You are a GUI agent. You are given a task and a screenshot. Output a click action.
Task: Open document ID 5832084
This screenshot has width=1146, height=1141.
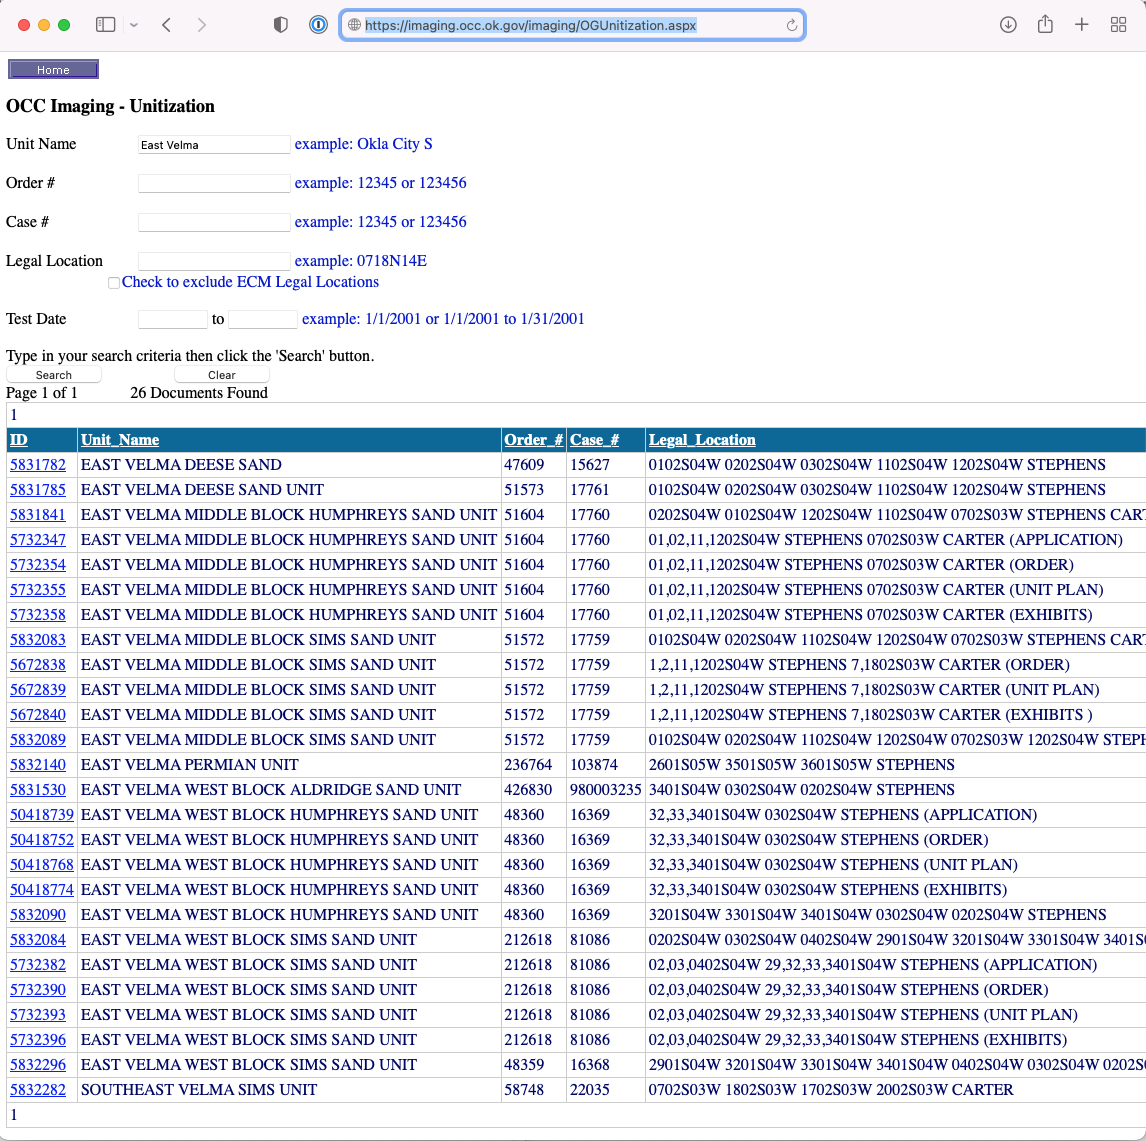[38, 940]
